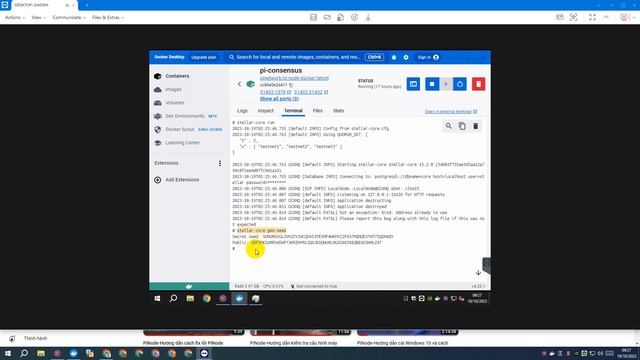The width and height of the screenshot is (640, 360).
Task: Open search in the remote taskbar
Action: click(173, 298)
